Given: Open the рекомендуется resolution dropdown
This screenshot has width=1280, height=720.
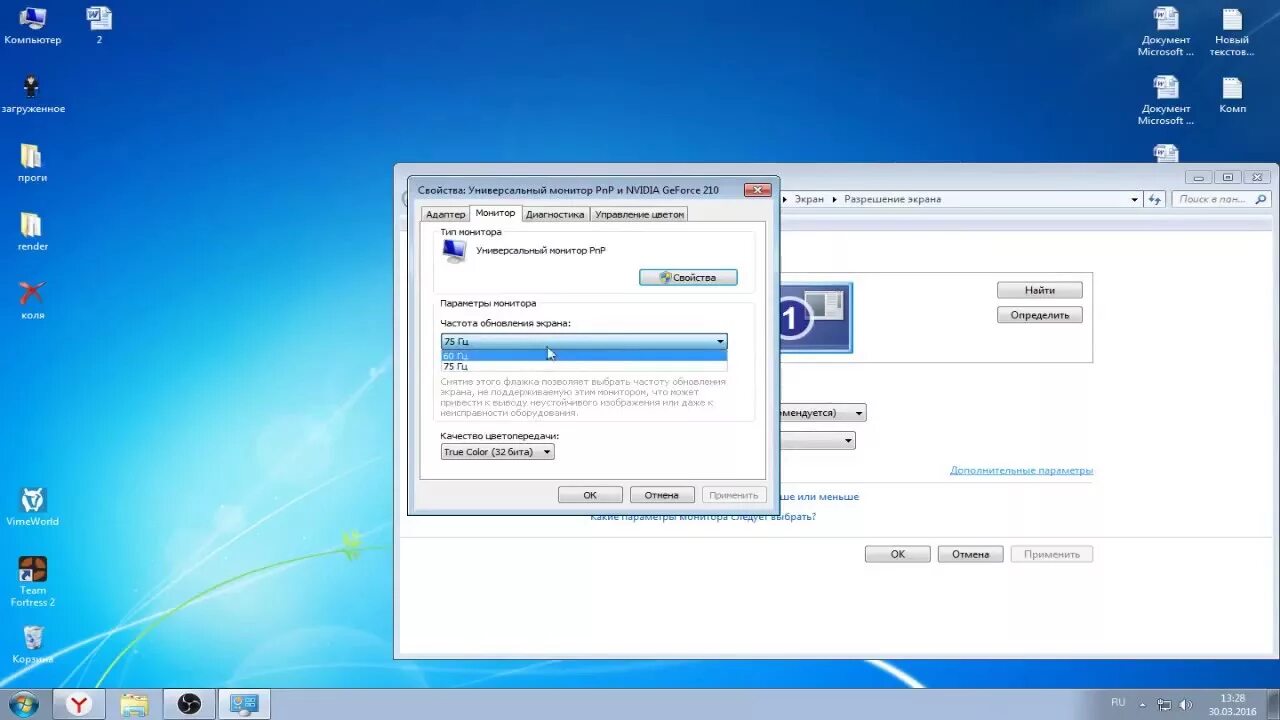Looking at the screenshot, I should (822, 412).
